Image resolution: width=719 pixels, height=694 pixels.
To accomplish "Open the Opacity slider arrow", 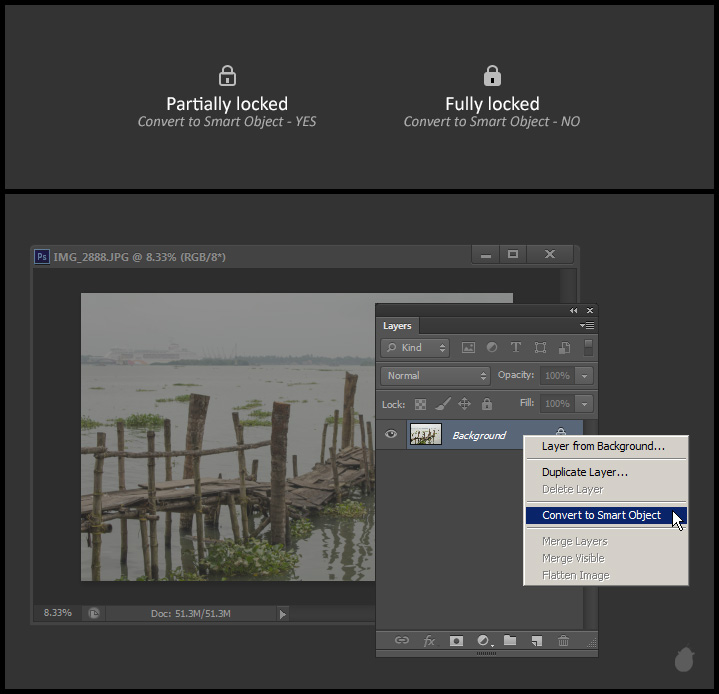I will coord(584,376).
